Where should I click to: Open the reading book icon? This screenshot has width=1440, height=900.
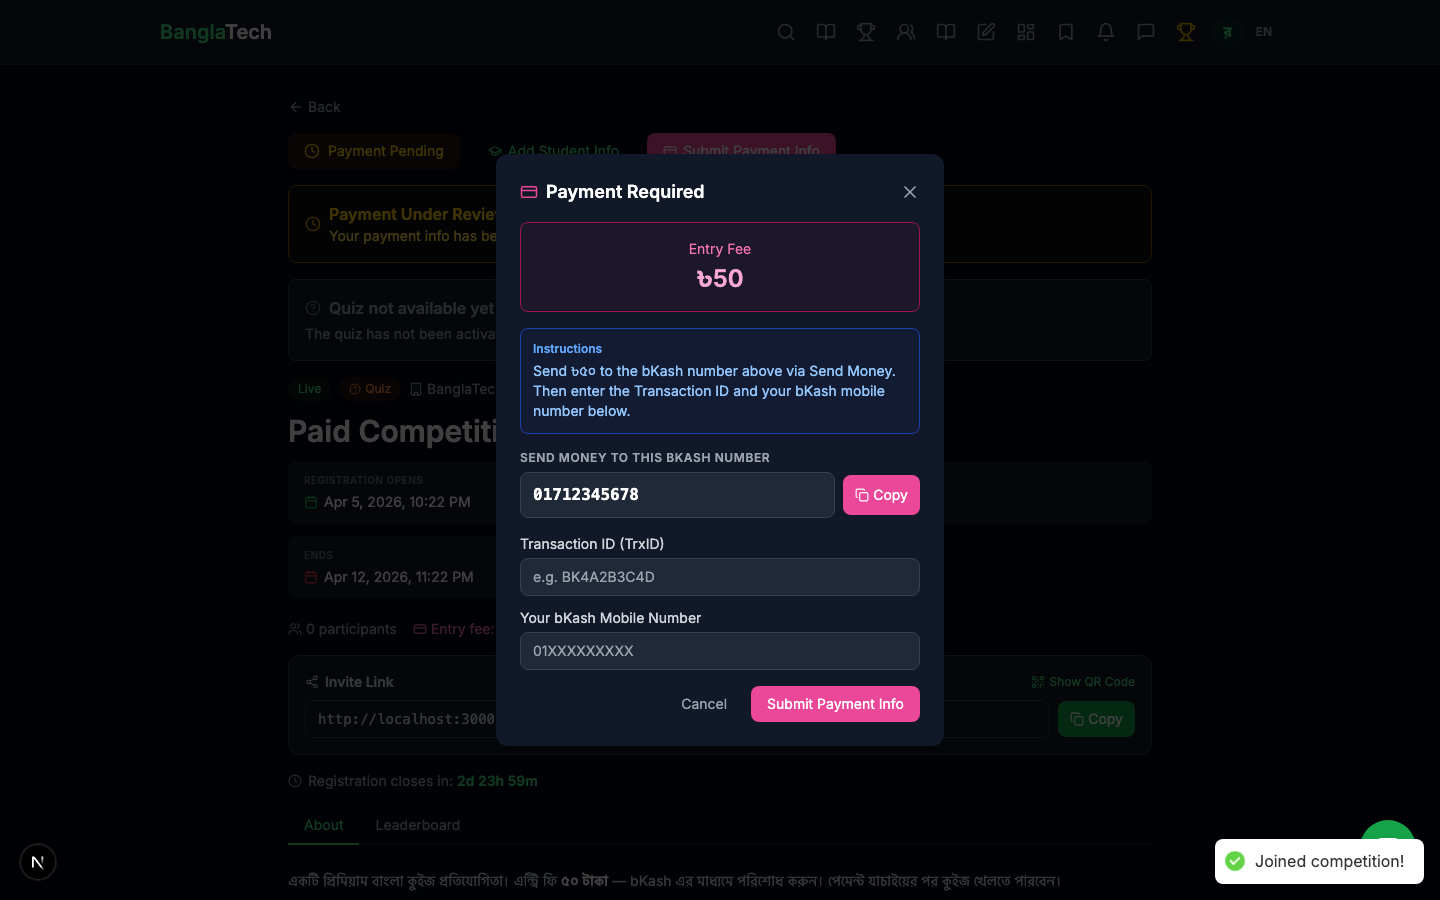(946, 31)
